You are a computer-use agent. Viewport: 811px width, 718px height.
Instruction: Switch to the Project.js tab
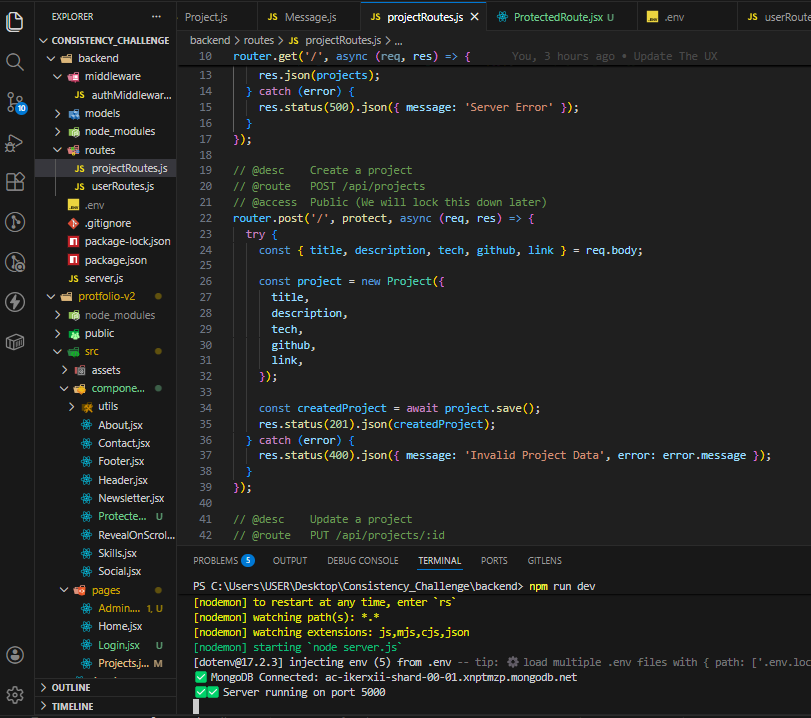tap(206, 17)
